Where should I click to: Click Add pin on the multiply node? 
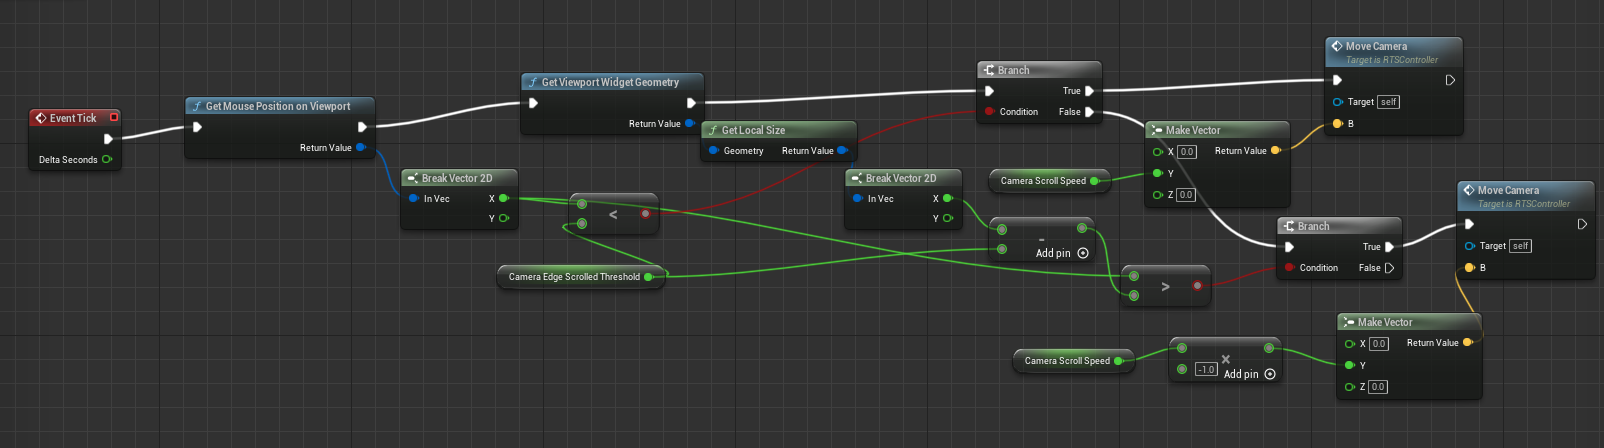[x=1250, y=374]
